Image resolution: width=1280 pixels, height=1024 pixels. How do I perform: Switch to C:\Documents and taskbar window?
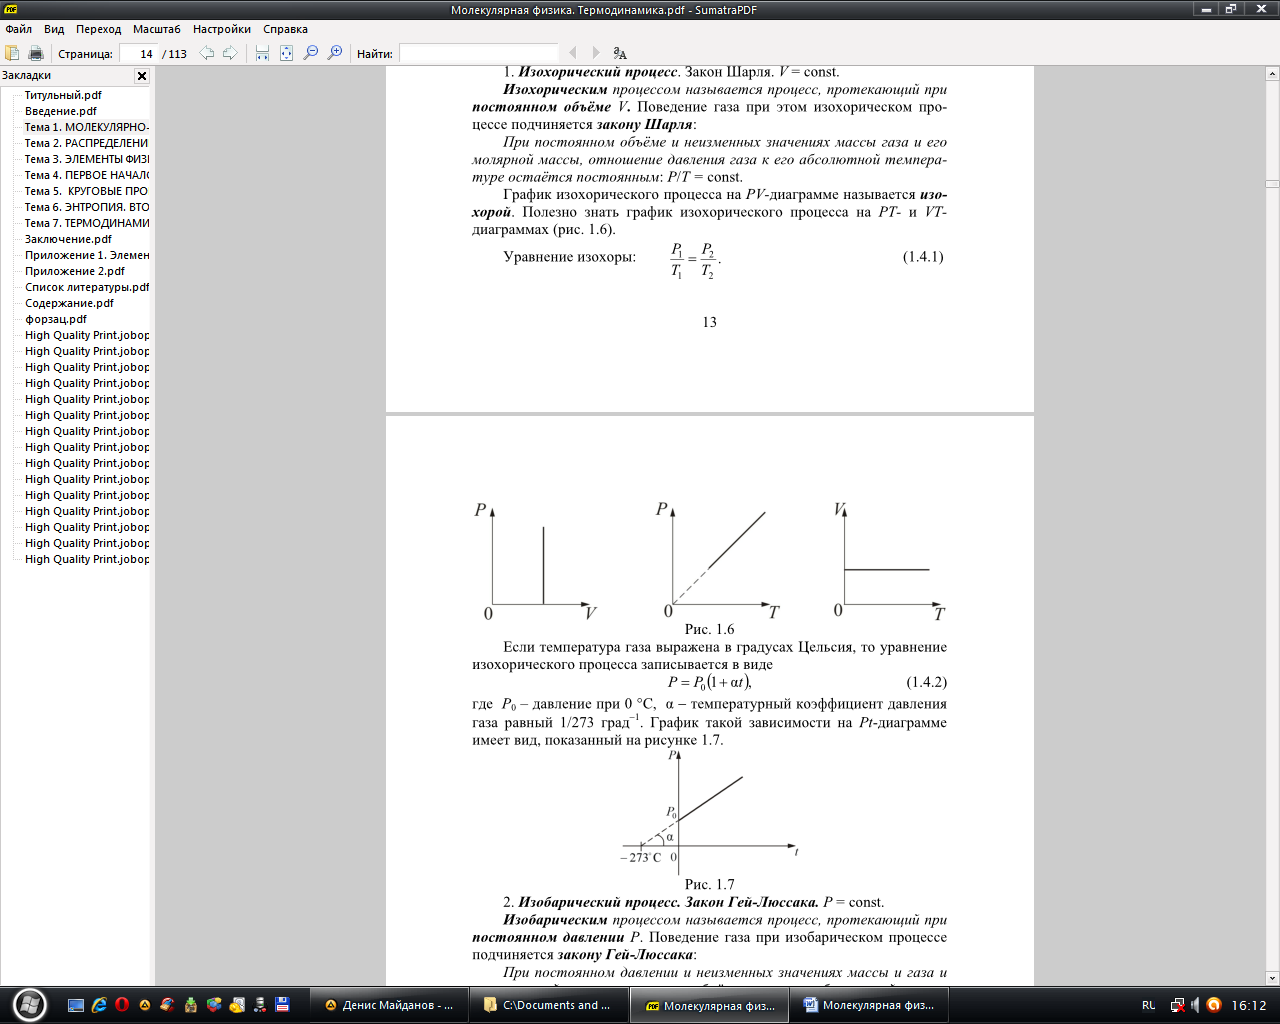pyautogui.click(x=548, y=1005)
